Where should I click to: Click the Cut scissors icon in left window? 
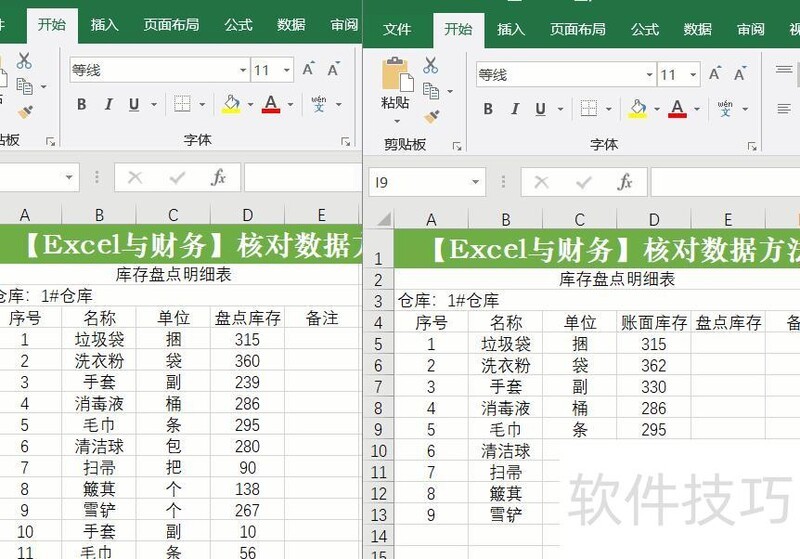(23, 61)
